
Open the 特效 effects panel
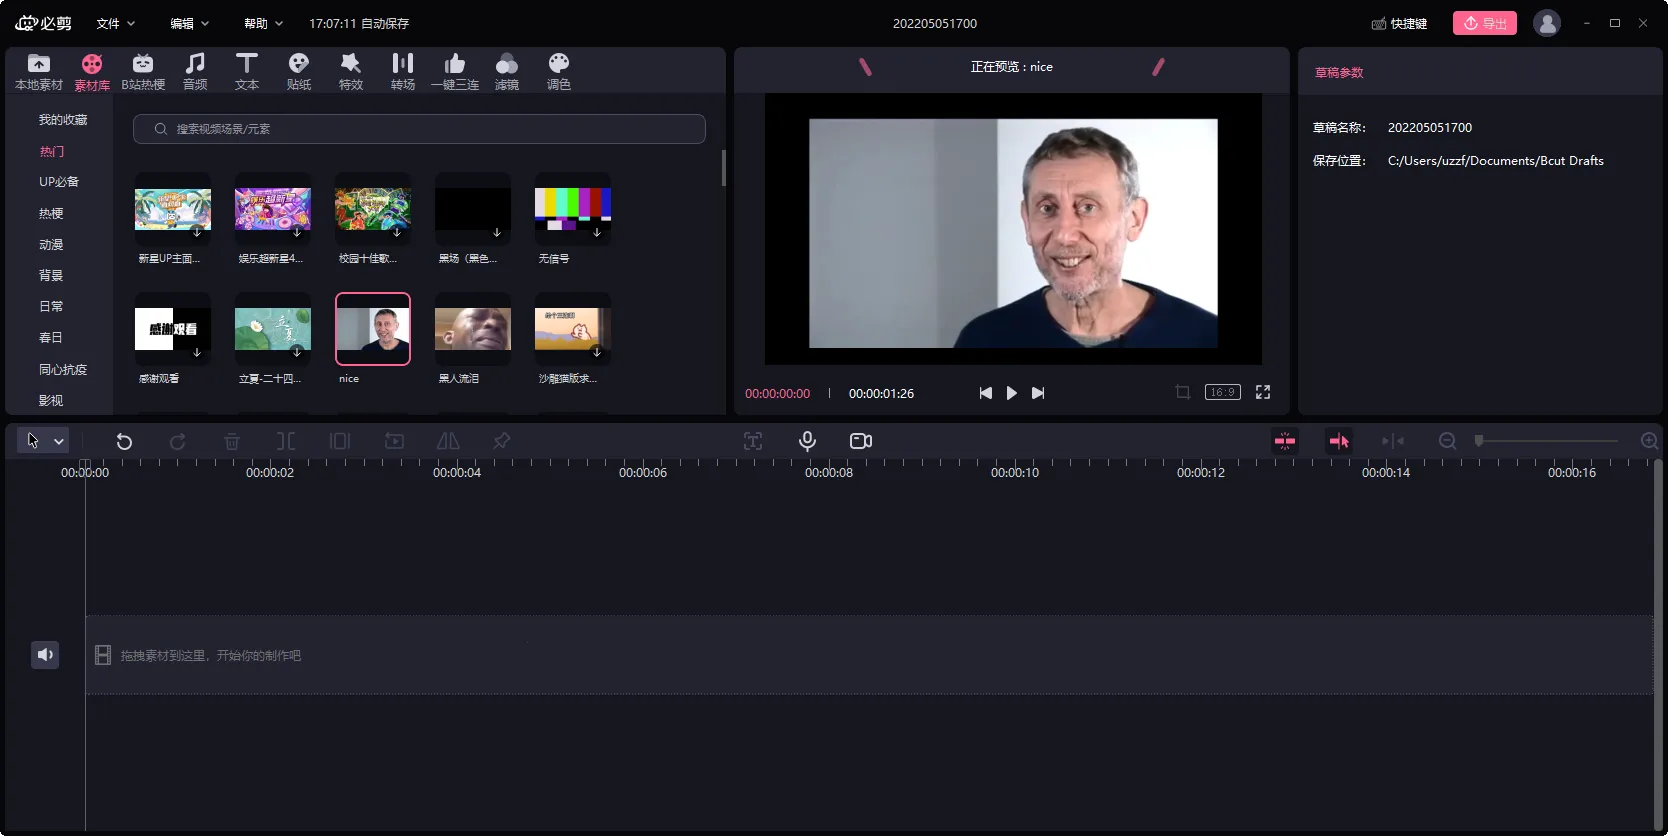(x=350, y=71)
